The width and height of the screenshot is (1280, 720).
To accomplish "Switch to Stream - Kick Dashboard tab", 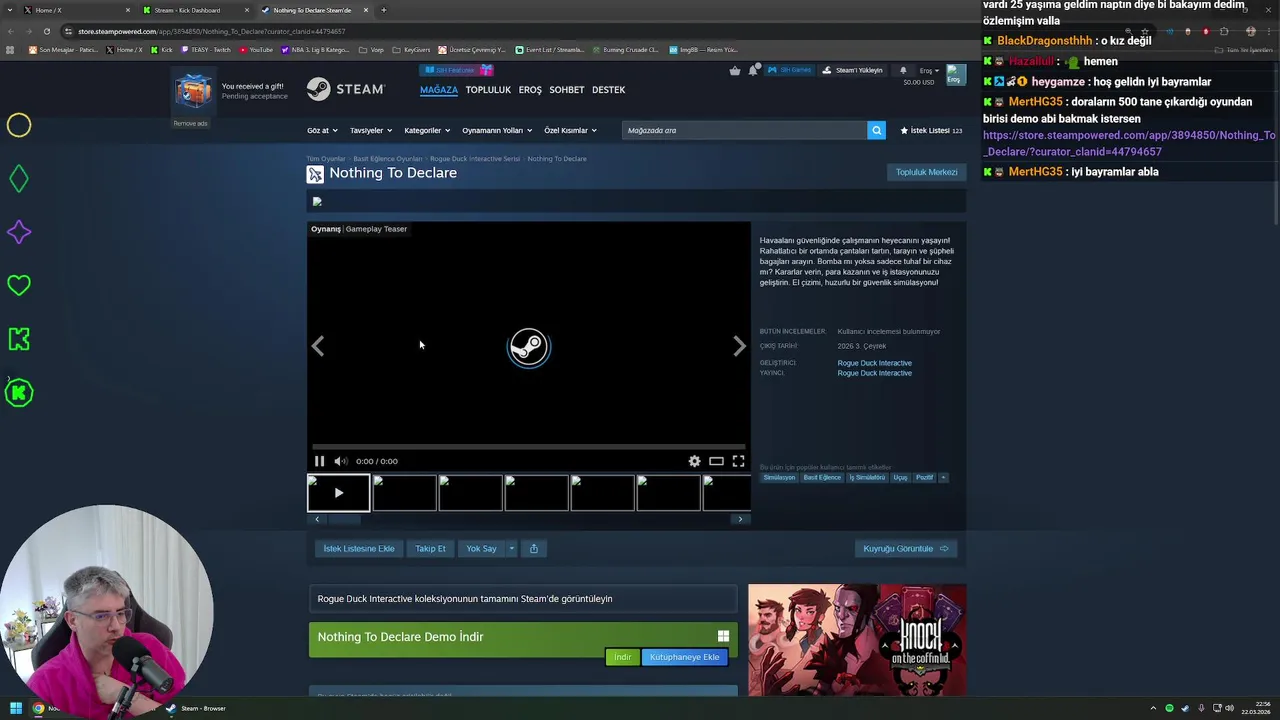I will (195, 10).
